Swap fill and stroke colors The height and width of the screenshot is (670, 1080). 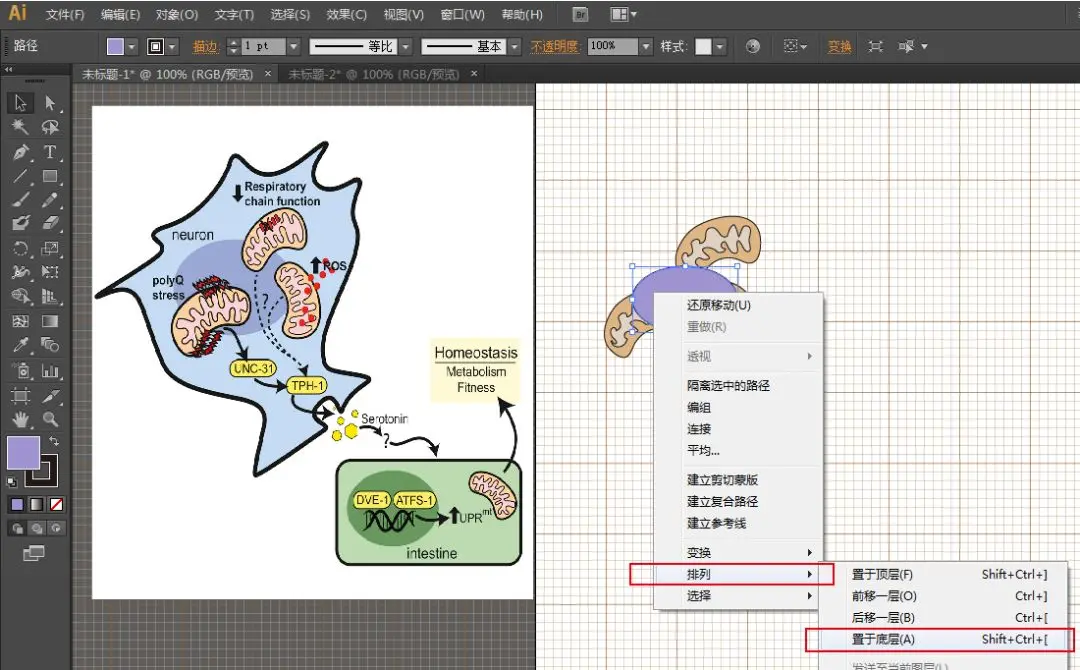tap(54, 441)
